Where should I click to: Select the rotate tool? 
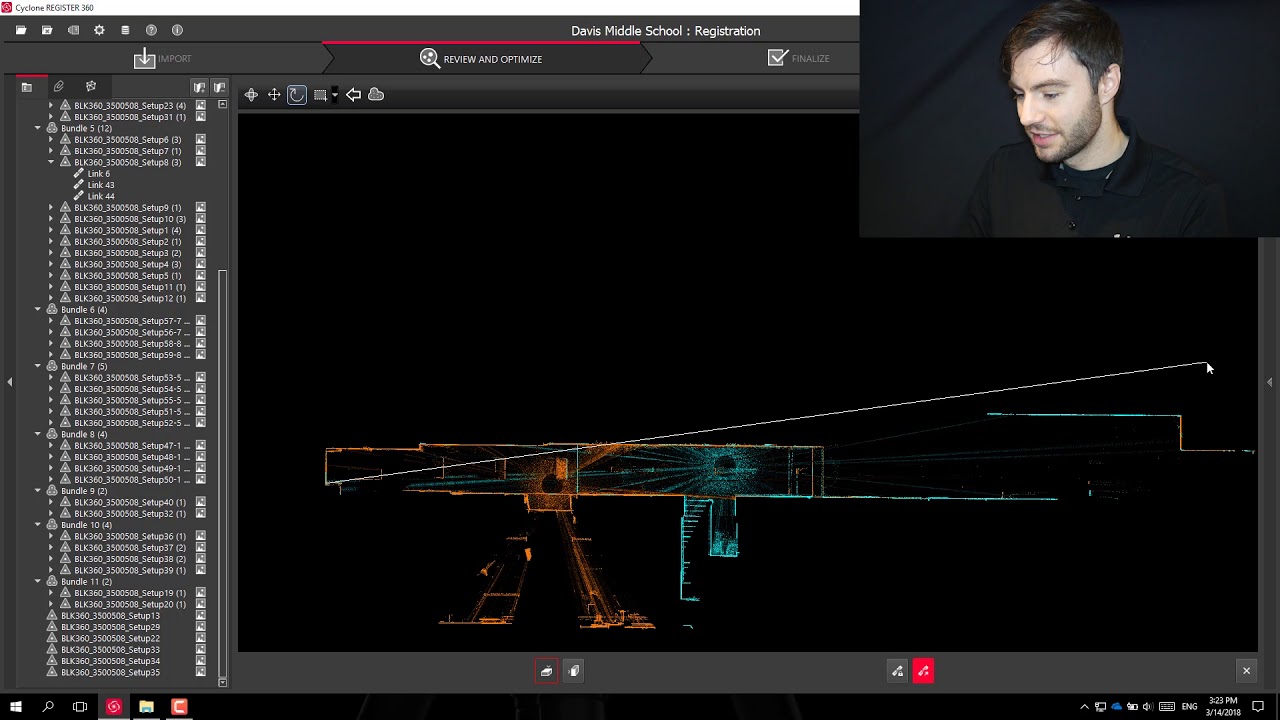297,94
